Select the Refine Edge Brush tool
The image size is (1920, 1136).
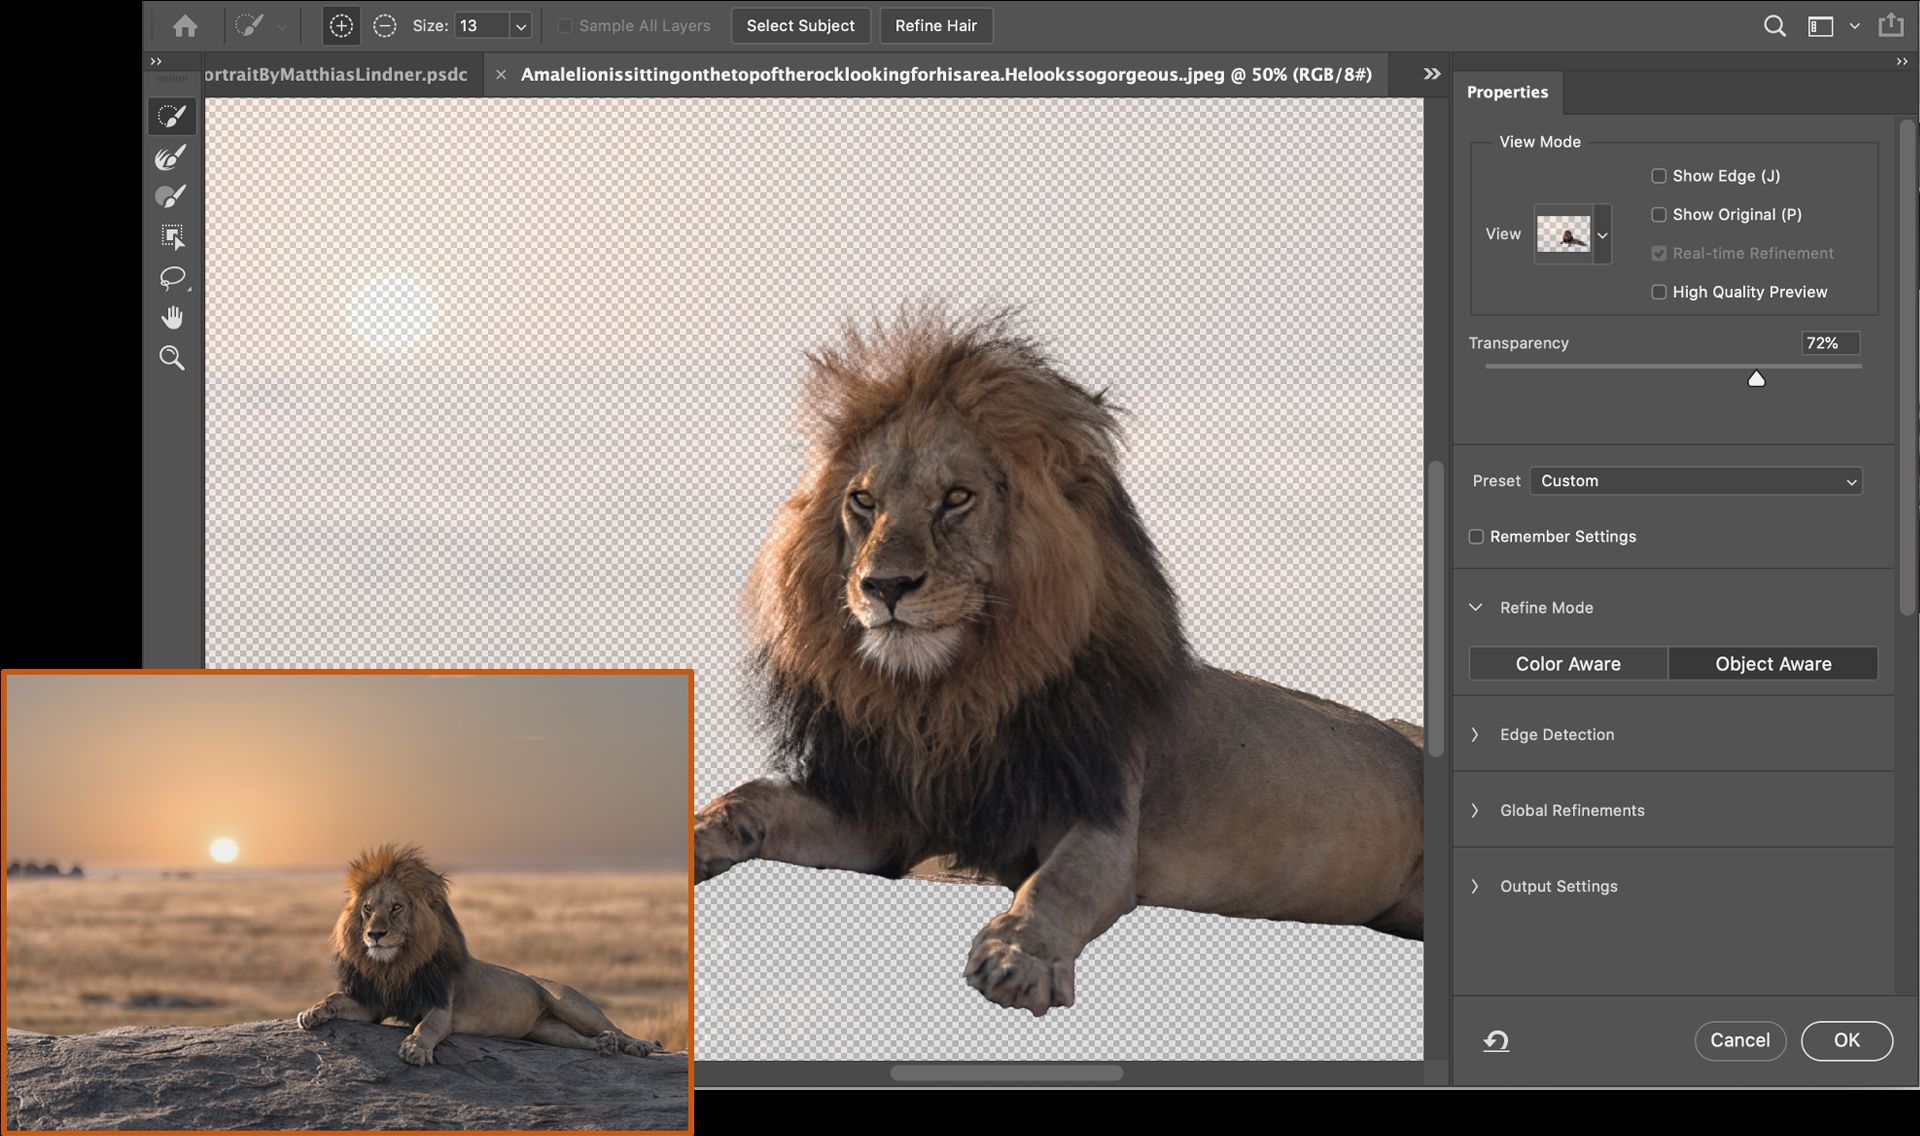[171, 157]
